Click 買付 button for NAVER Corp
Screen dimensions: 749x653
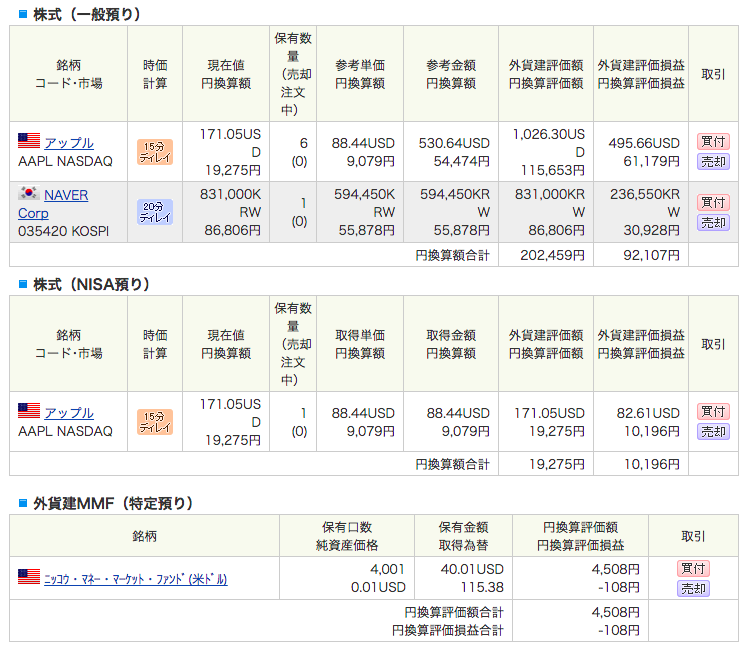point(713,203)
